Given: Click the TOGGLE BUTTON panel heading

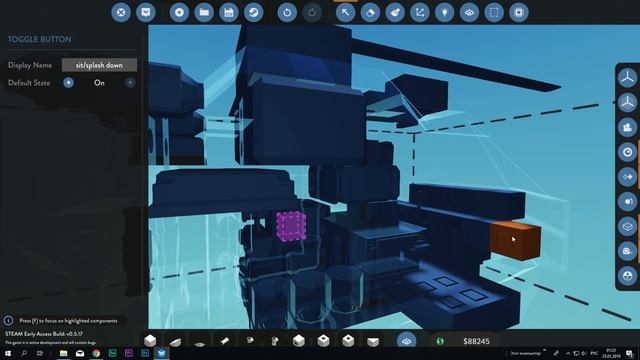Looking at the screenshot, I should click(x=40, y=39).
